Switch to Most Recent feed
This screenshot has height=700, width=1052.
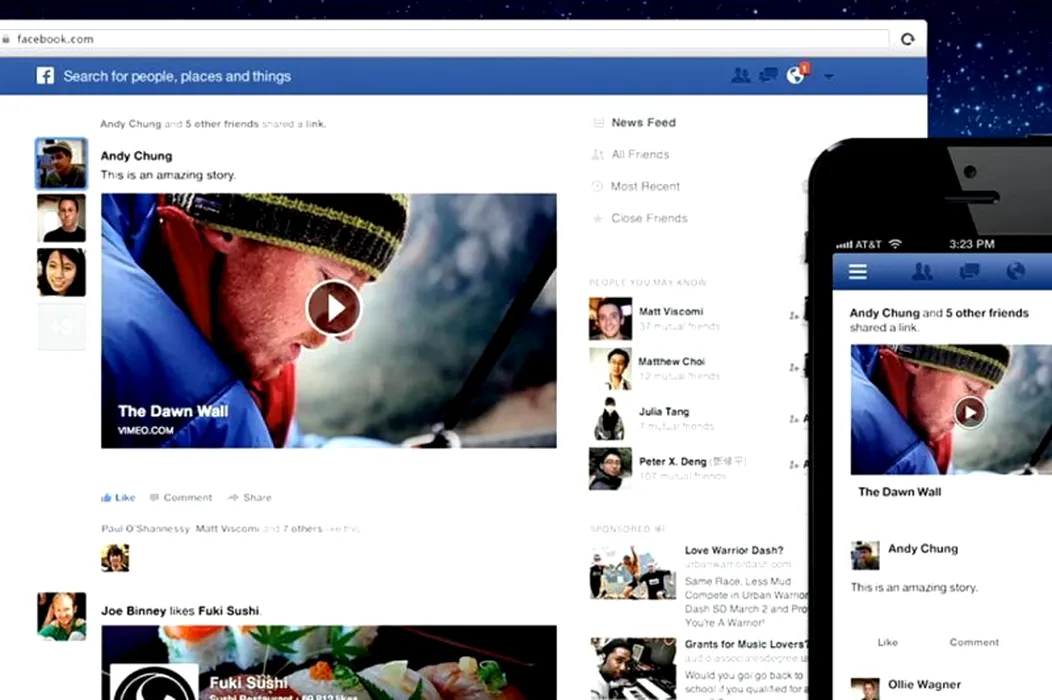[x=645, y=187]
